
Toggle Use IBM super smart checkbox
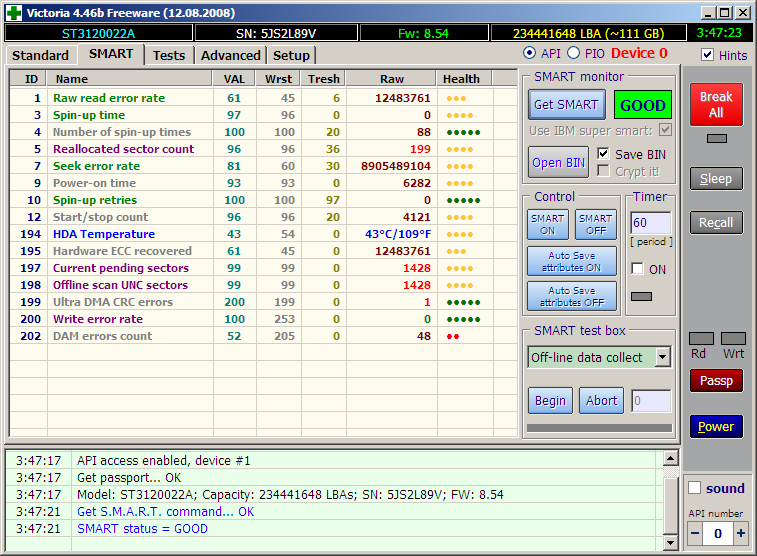(x=665, y=130)
